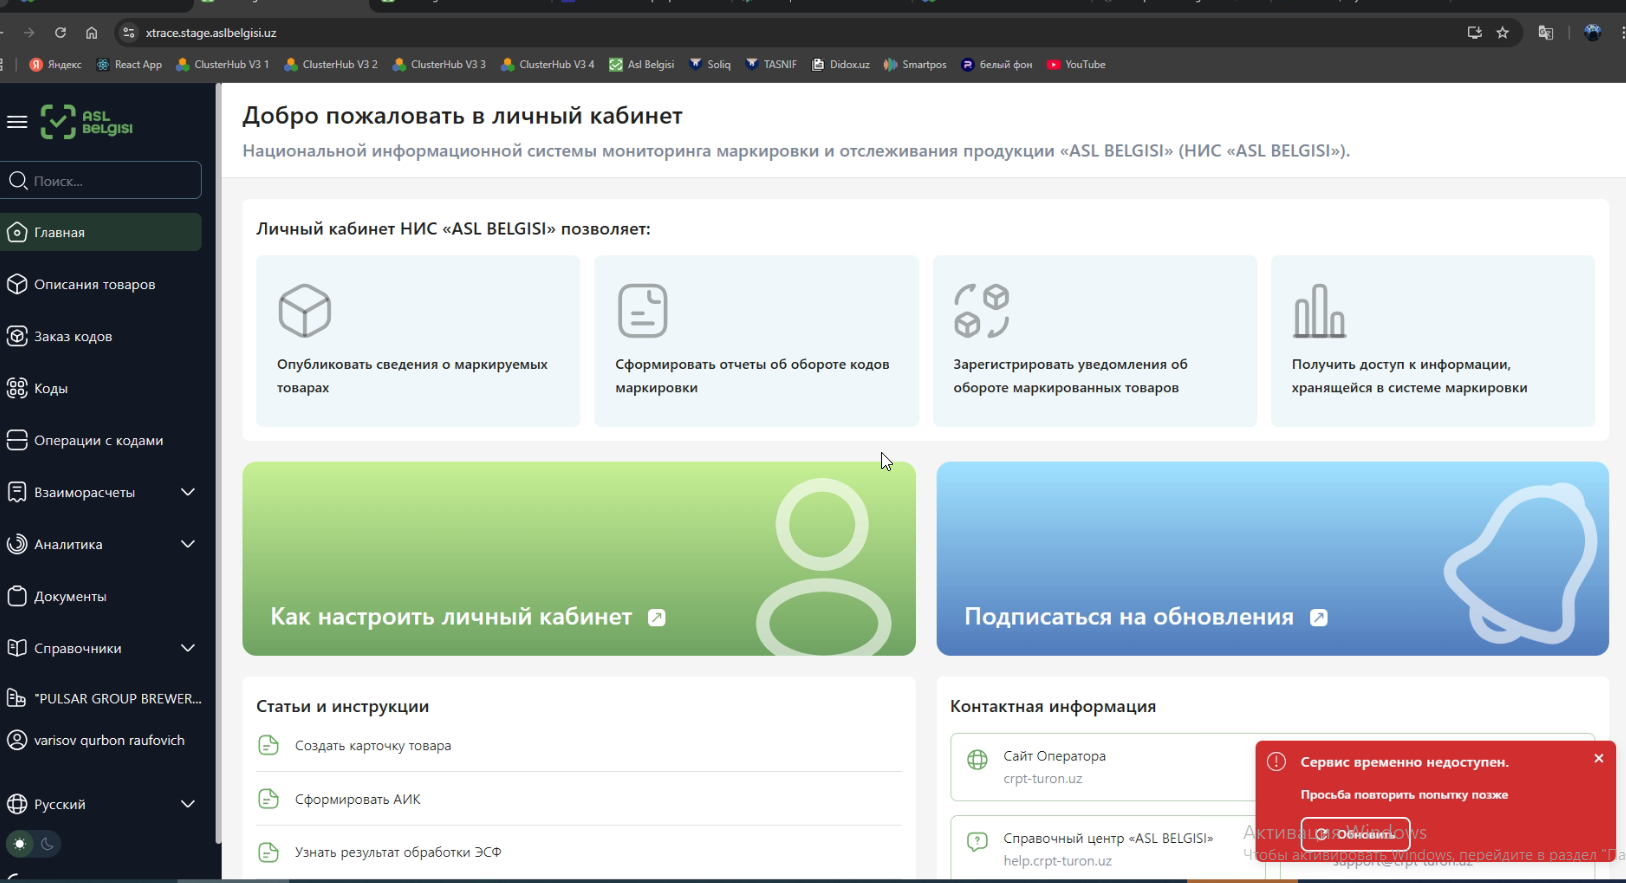The width and height of the screenshot is (1626, 883).
Task: Click Аналитика chart icon
Action: tap(17, 544)
